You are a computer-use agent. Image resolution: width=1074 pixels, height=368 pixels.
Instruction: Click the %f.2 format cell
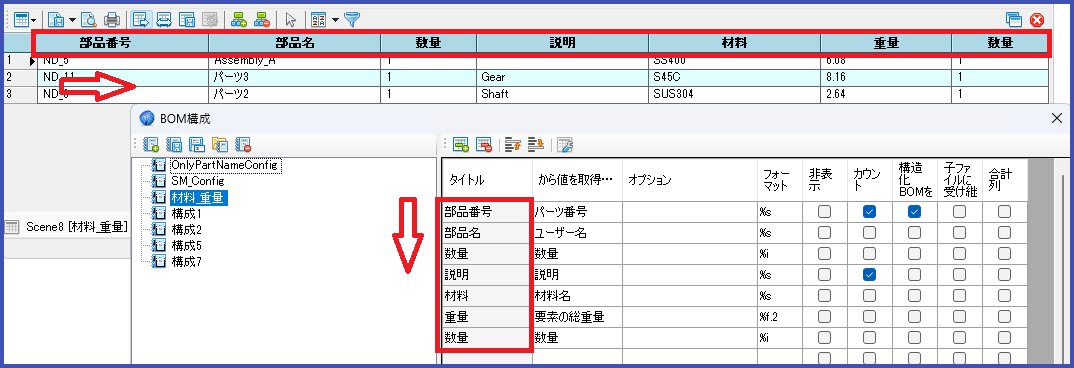[779, 317]
